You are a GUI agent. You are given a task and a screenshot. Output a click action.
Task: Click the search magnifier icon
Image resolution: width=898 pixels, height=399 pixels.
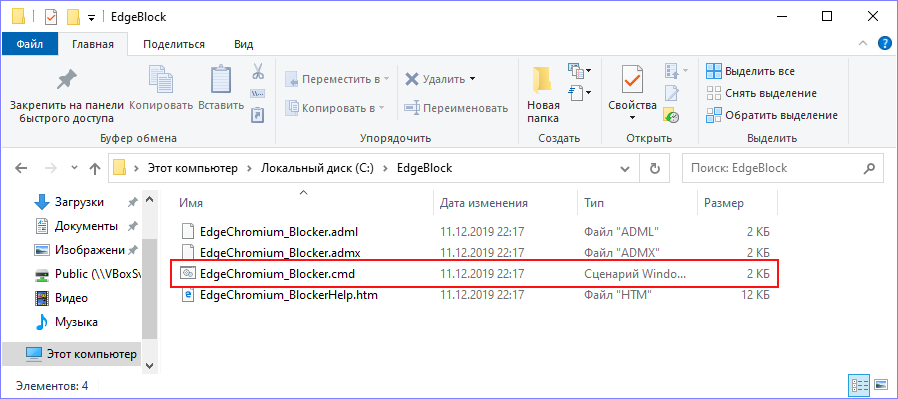[869, 168]
